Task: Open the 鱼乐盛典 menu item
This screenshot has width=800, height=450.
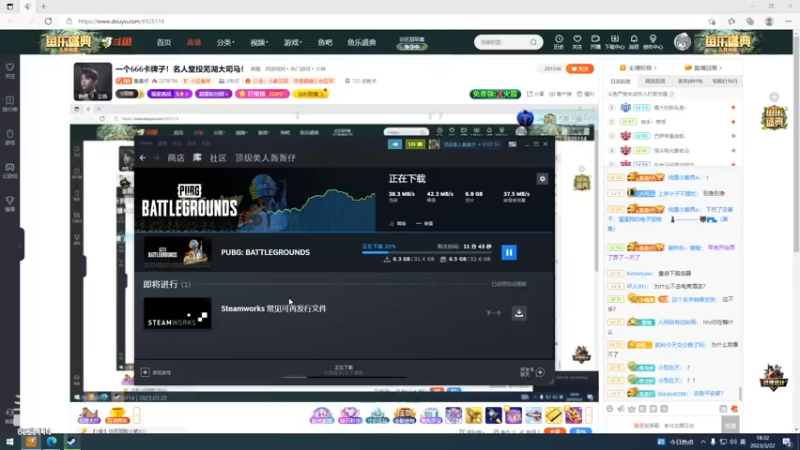Action: point(362,42)
